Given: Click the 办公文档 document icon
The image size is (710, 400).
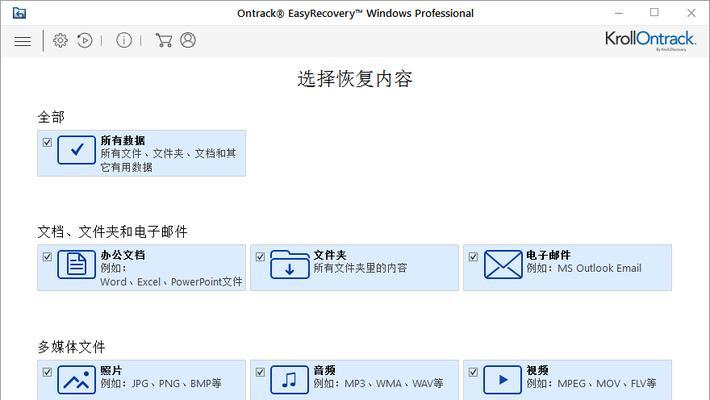Looking at the screenshot, I should 77,265.
